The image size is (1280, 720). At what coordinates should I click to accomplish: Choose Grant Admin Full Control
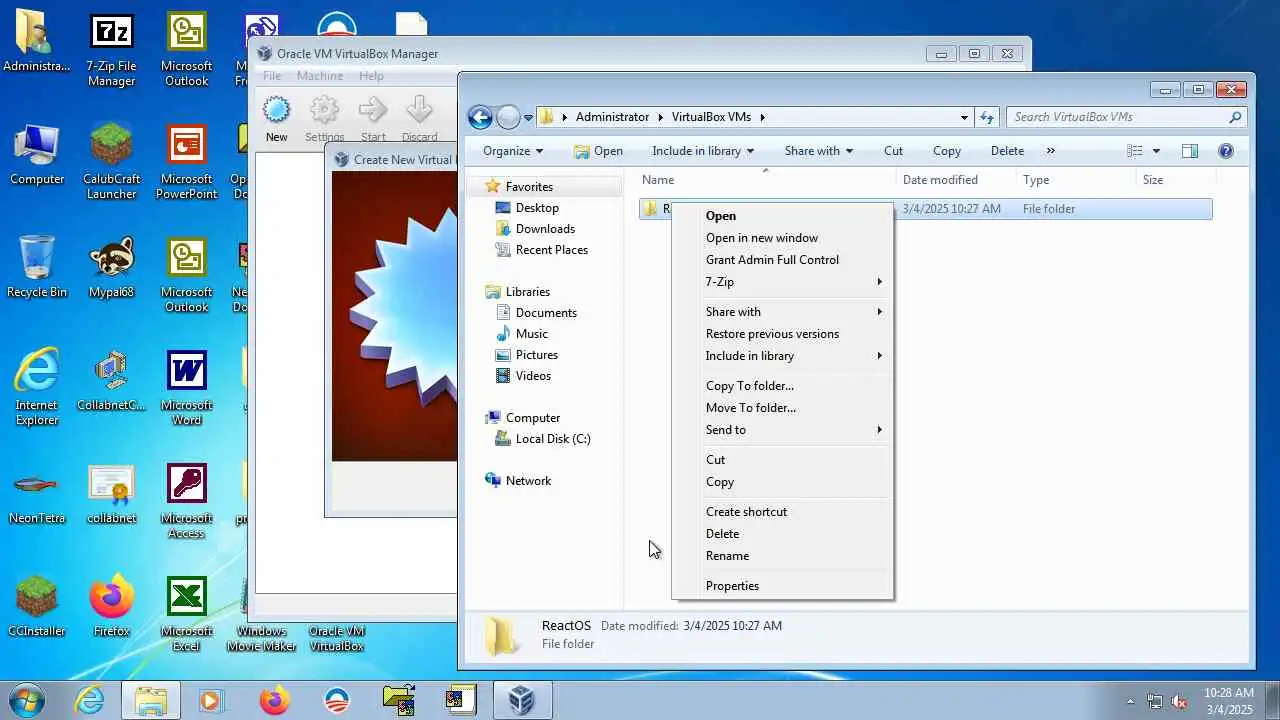(x=782, y=260)
